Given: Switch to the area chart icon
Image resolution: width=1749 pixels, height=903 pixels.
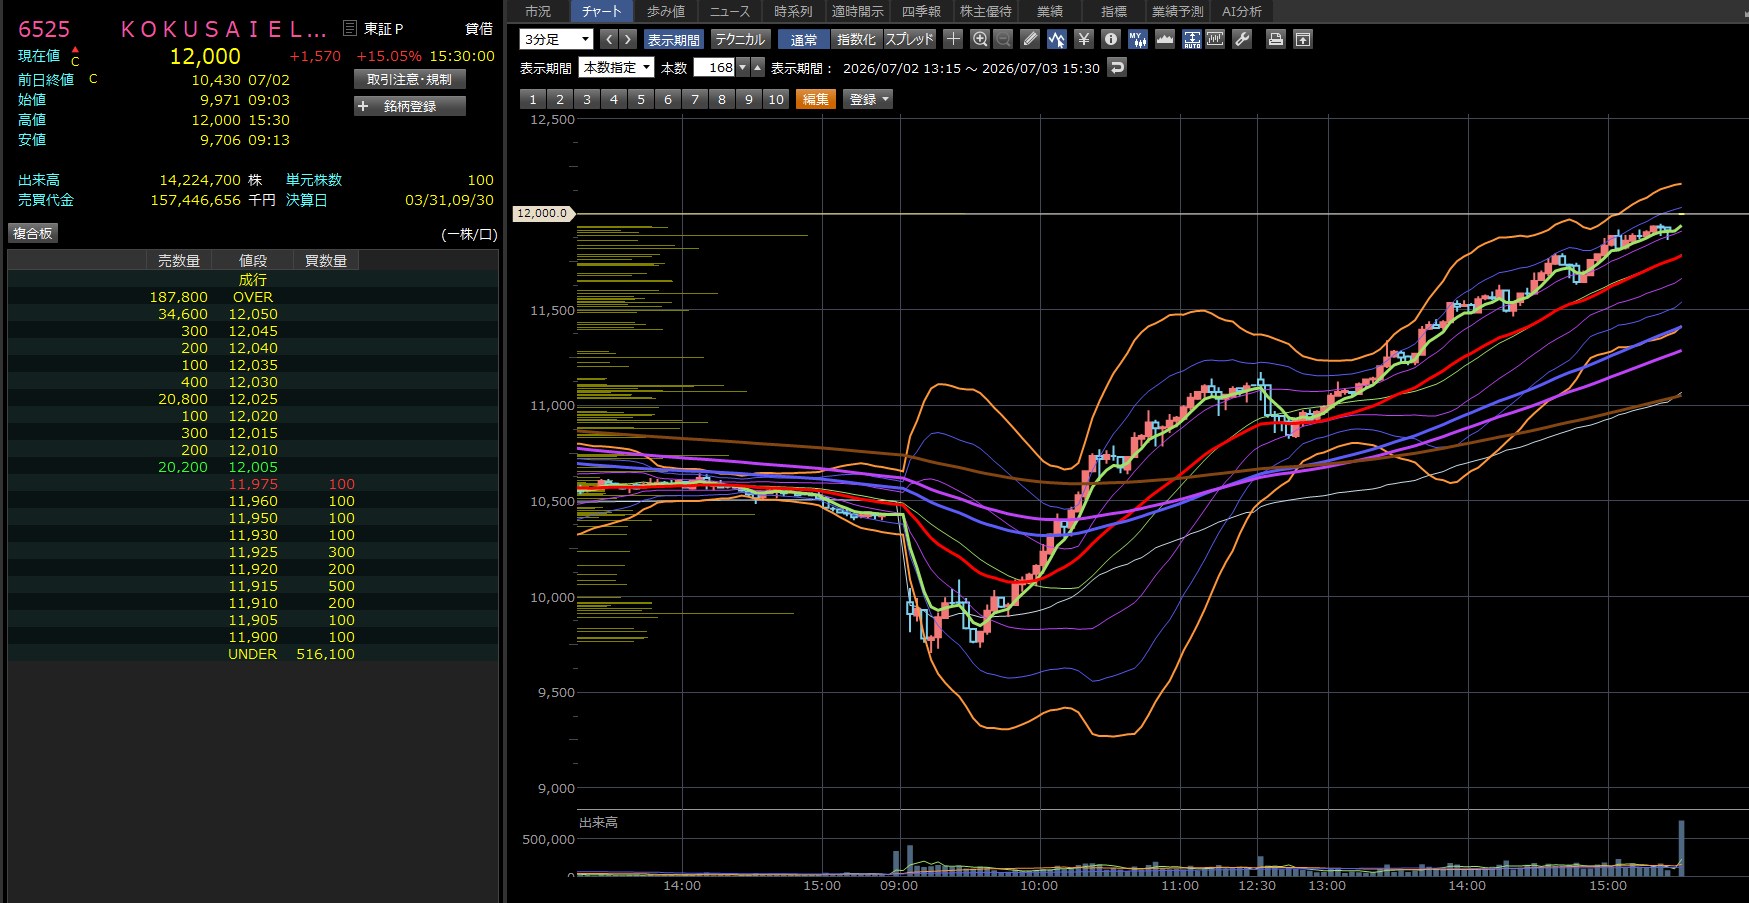Looking at the screenshot, I should pyautogui.click(x=1165, y=39).
